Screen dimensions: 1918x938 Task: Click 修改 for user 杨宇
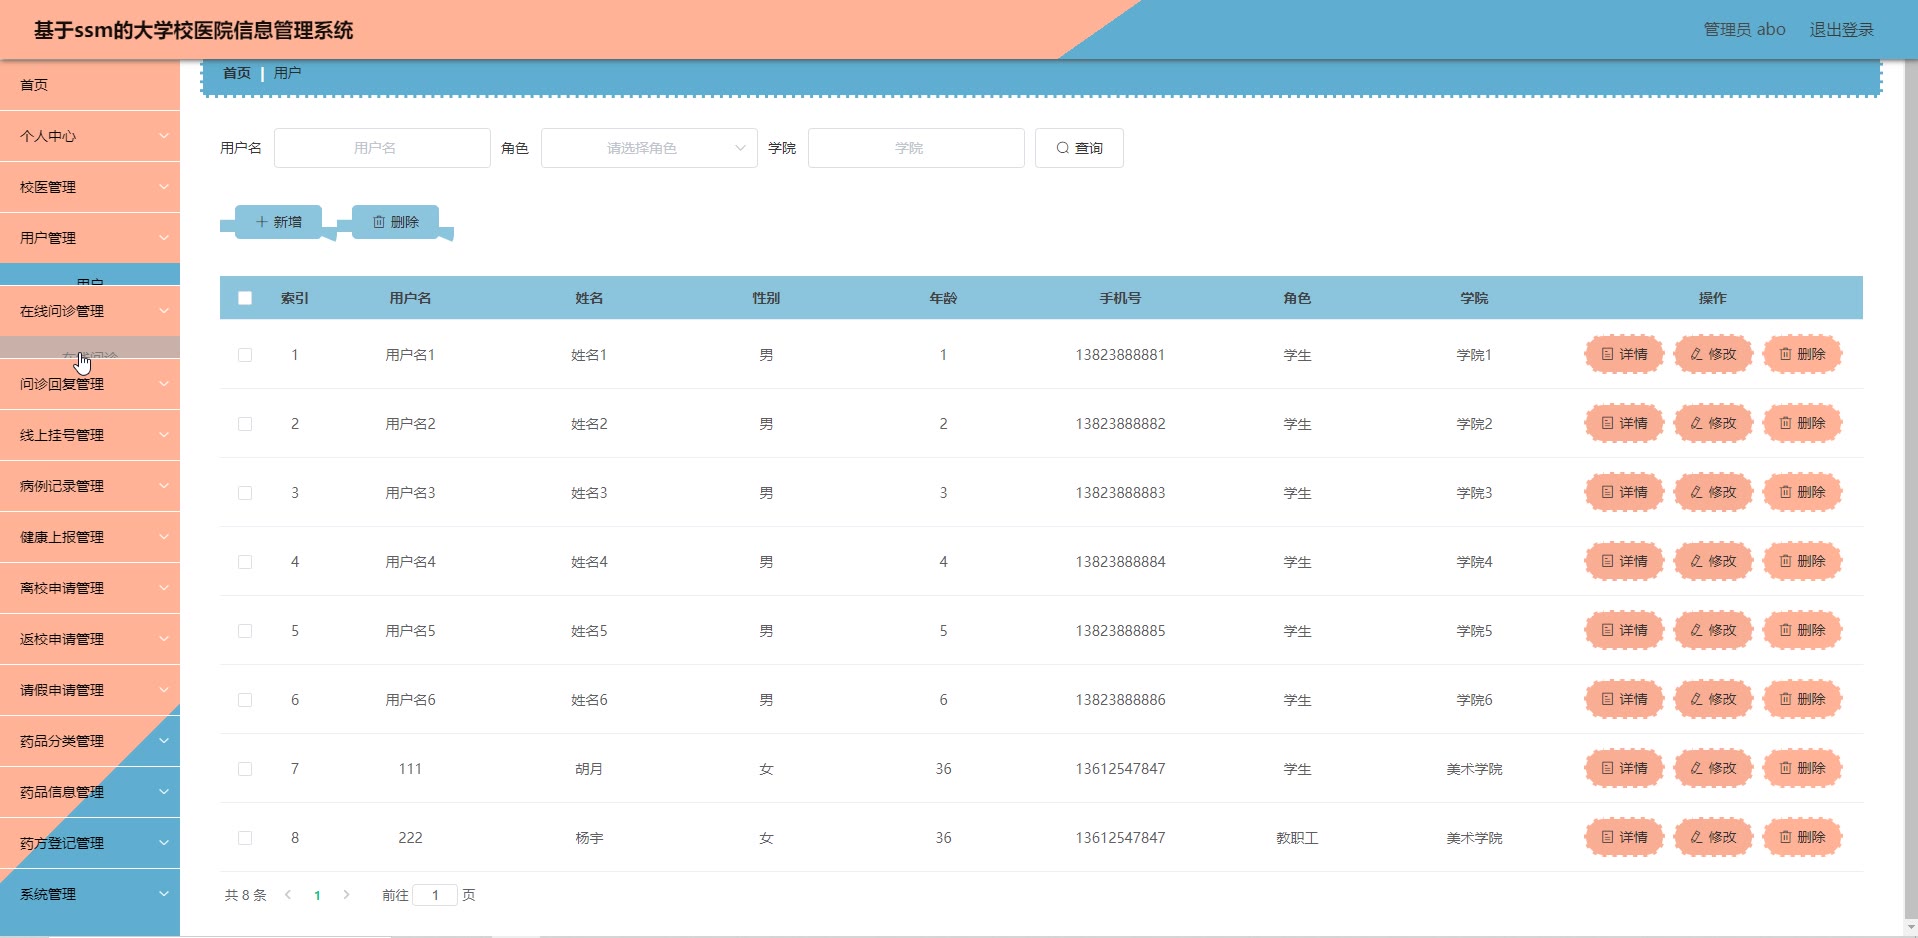click(1713, 837)
